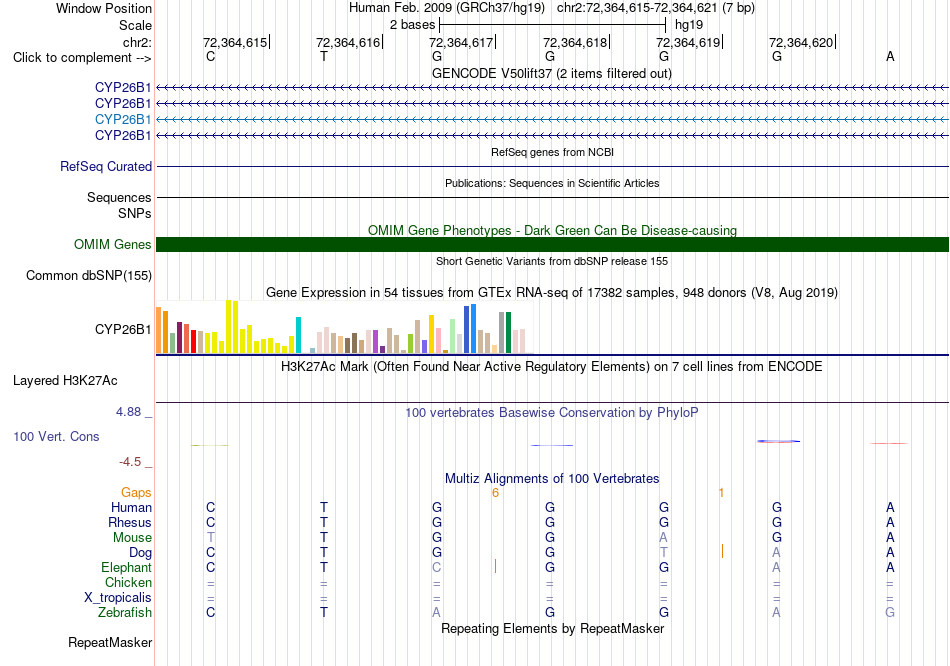Click the dark green OMIM gene bar
The image size is (950, 666).
(x=552, y=244)
